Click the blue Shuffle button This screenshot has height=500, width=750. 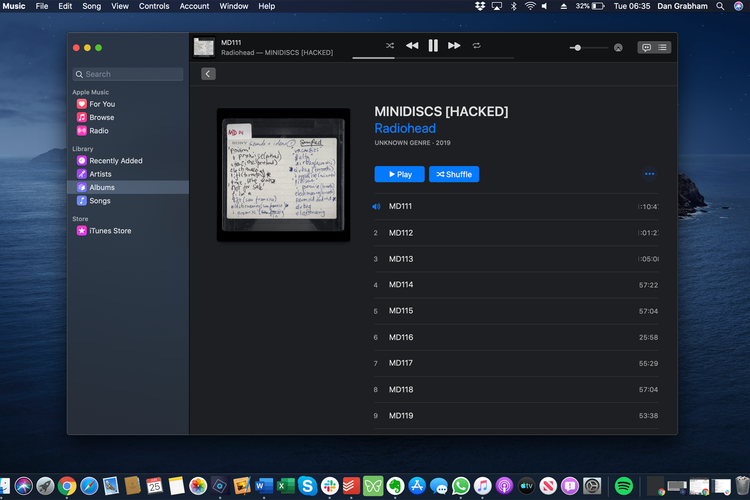click(454, 174)
